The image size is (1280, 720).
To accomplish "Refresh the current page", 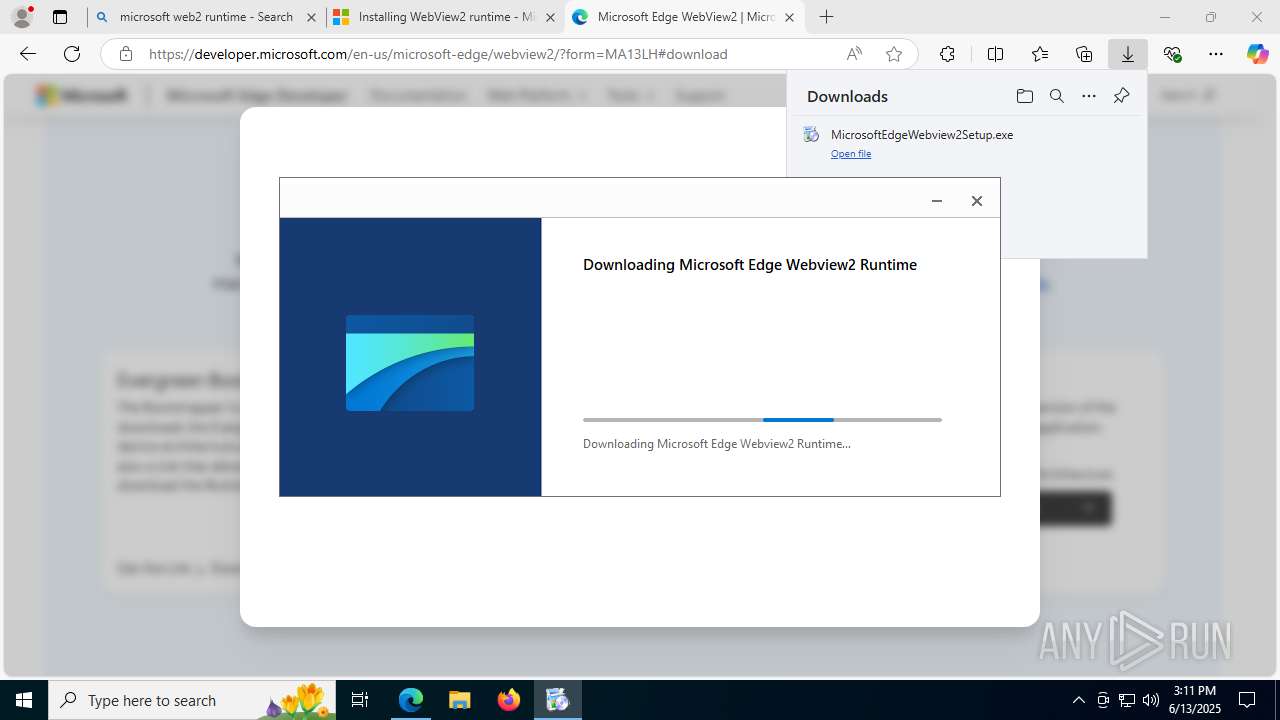I will [x=72, y=54].
